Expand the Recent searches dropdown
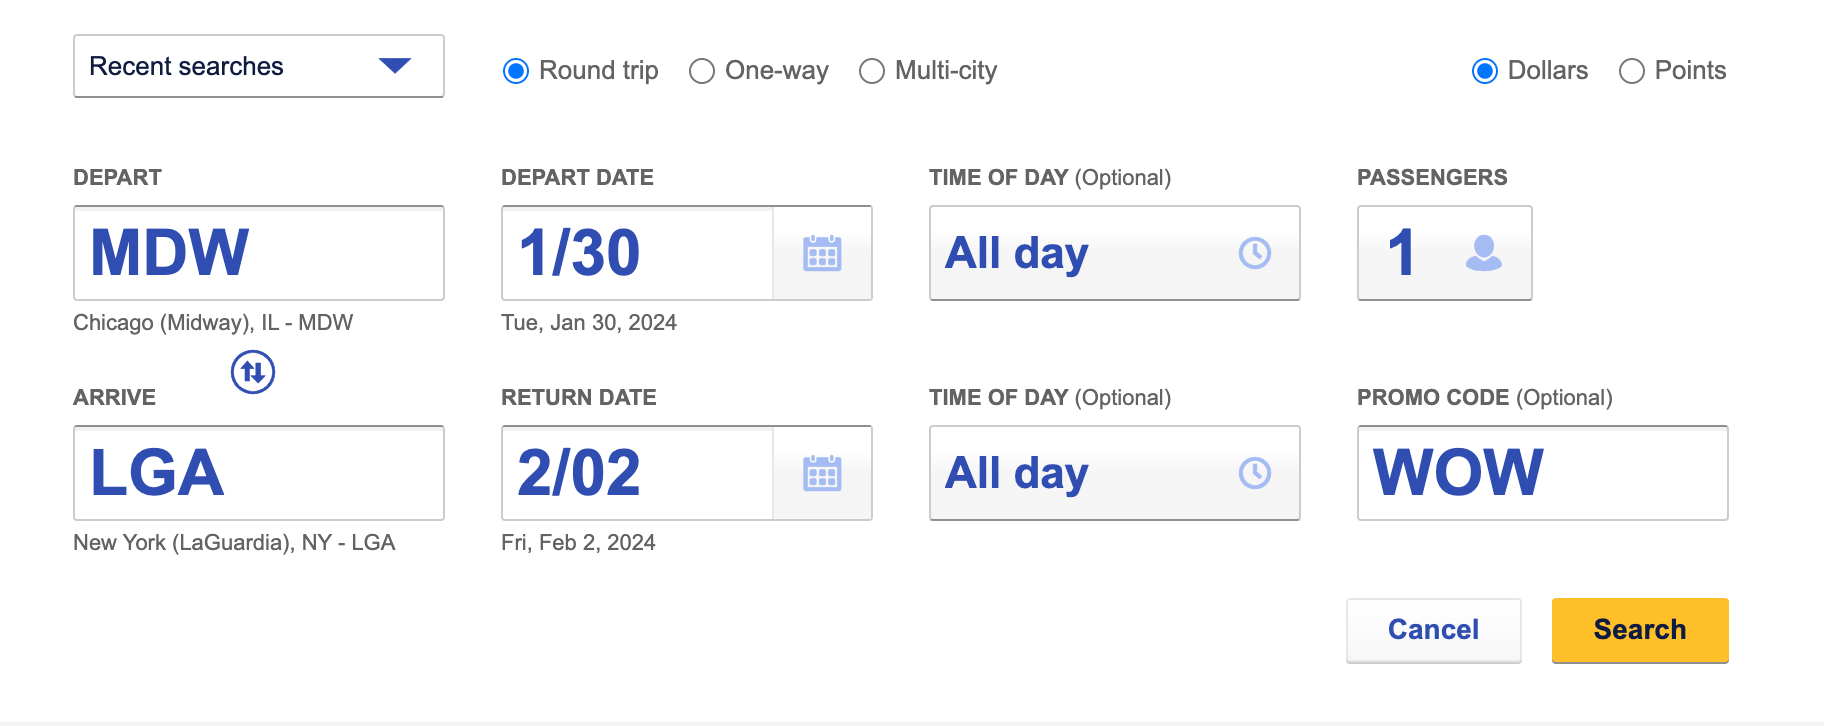The width and height of the screenshot is (1824, 726). pyautogui.click(x=258, y=66)
